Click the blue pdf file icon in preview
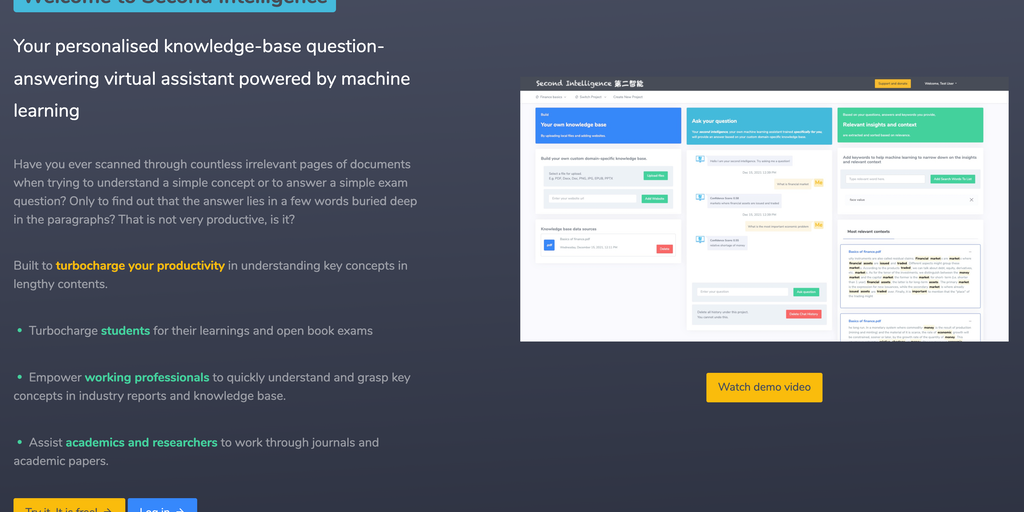Viewport: 1024px width, 512px height. coord(549,245)
